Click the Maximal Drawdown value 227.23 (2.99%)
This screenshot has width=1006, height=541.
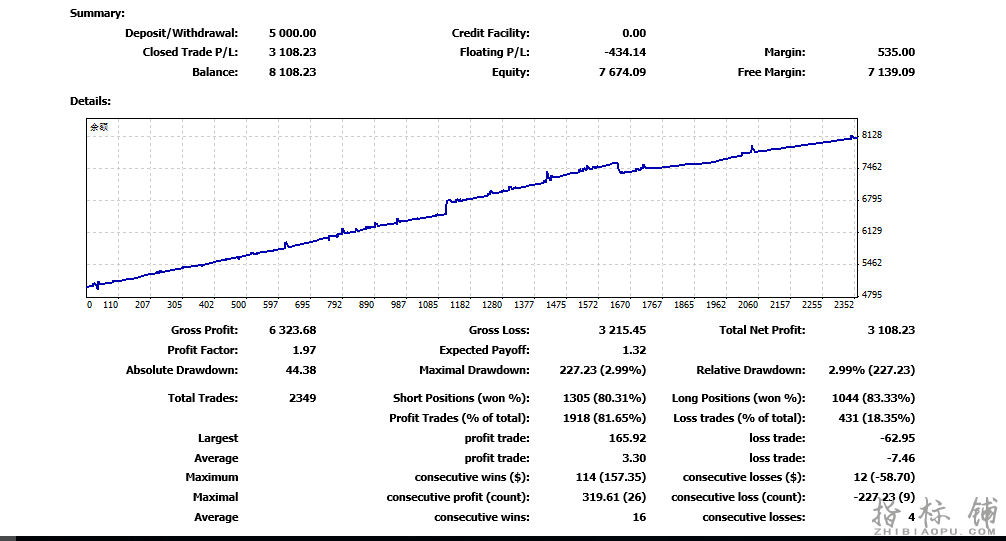[x=602, y=370]
